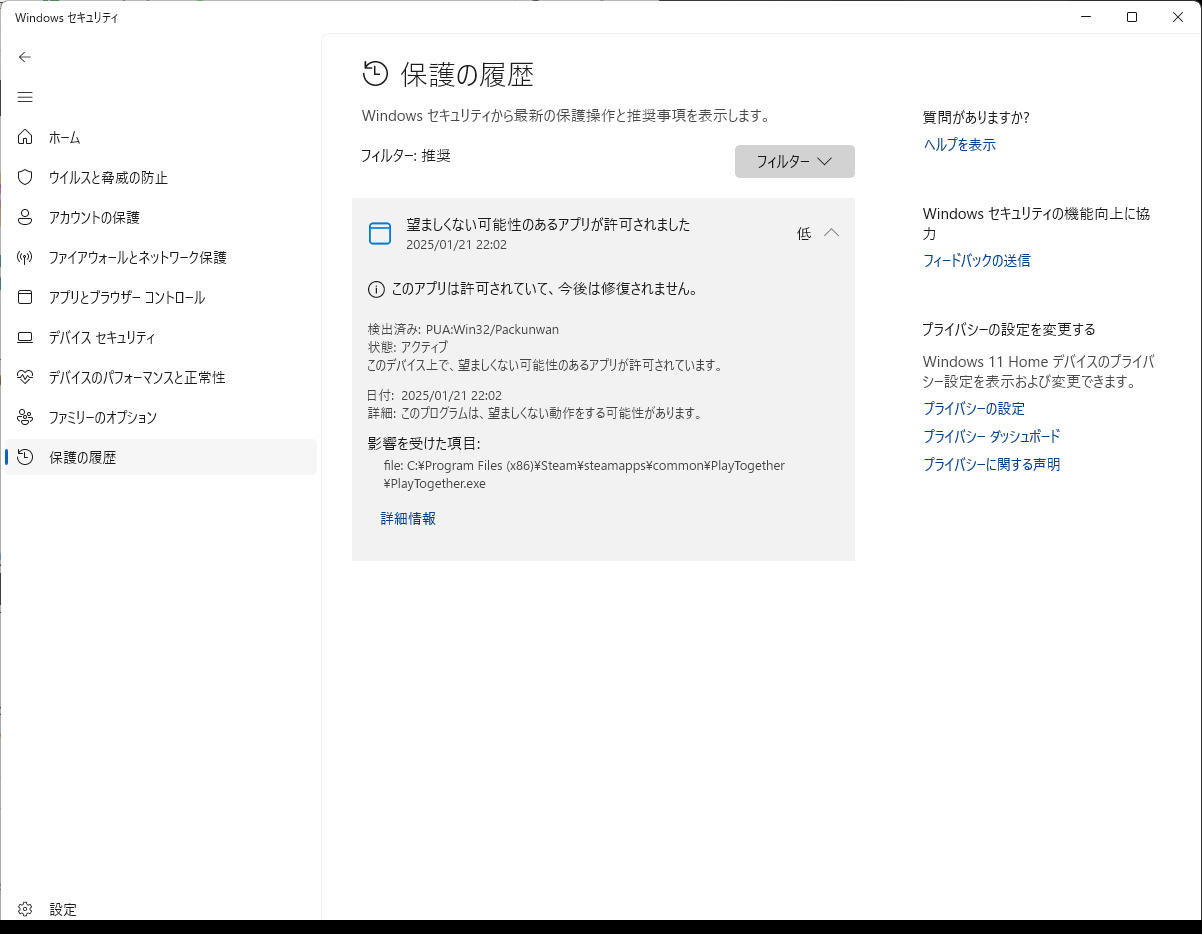
Task: Select アプリとブラウザー コントロール in sidebar
Action: click(x=126, y=297)
